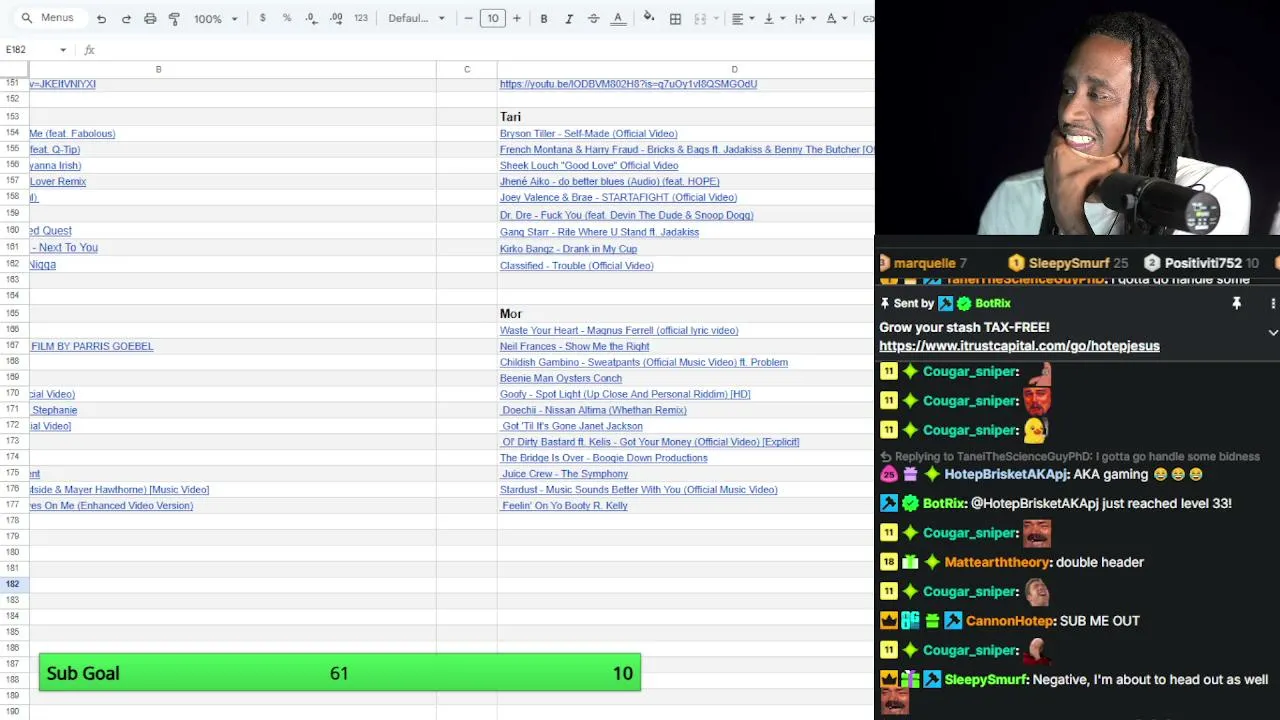The height and width of the screenshot is (720, 1280).
Task: Expand the Name box dropdown arrow
Action: pos(63,50)
